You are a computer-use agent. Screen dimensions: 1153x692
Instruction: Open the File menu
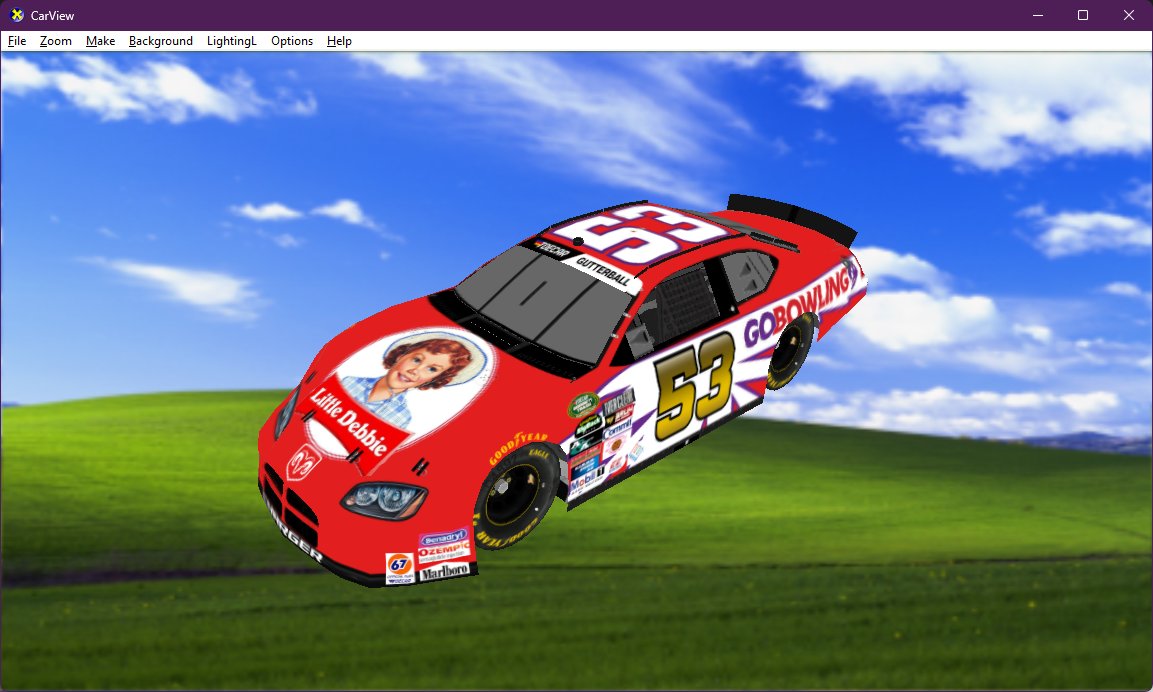pyautogui.click(x=17, y=41)
